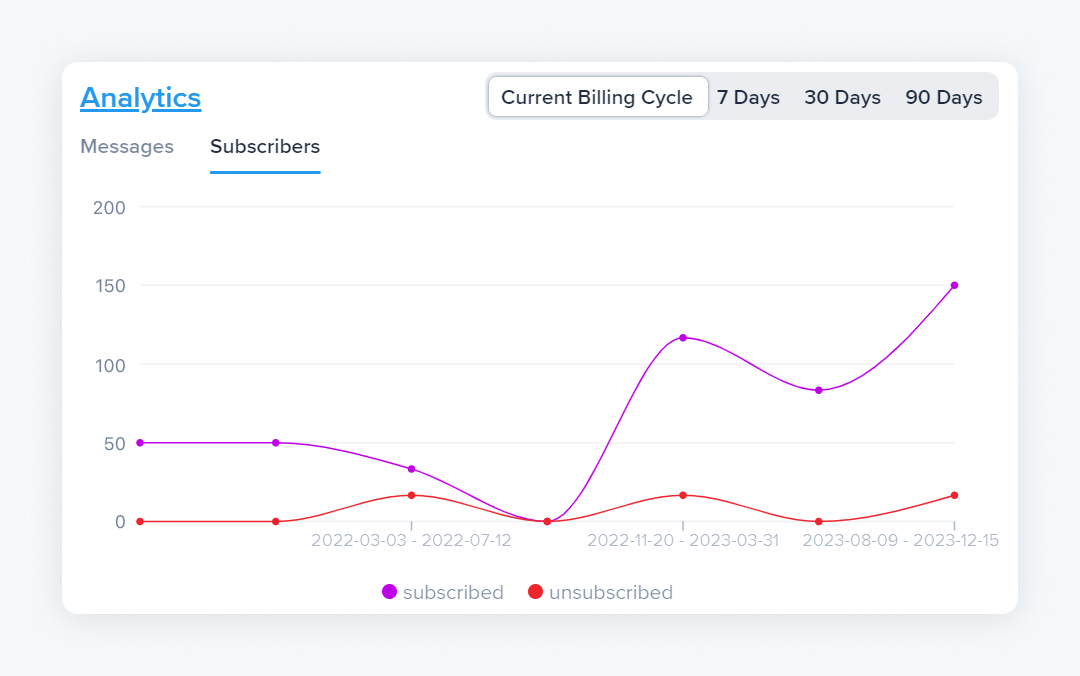This screenshot has width=1080, height=676.
Task: Select the 90 Days time range
Action: coord(943,97)
